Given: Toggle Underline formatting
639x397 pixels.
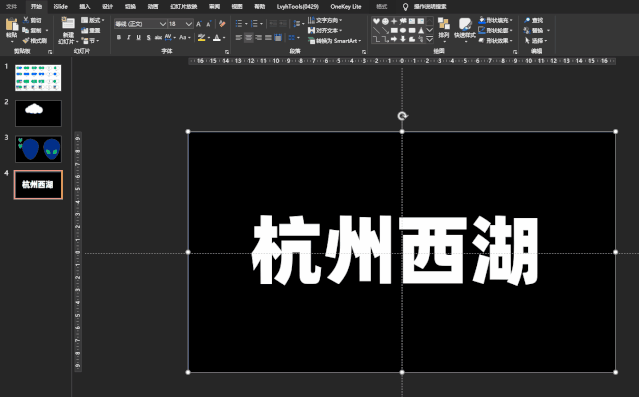Looking at the screenshot, I should 139,37.
